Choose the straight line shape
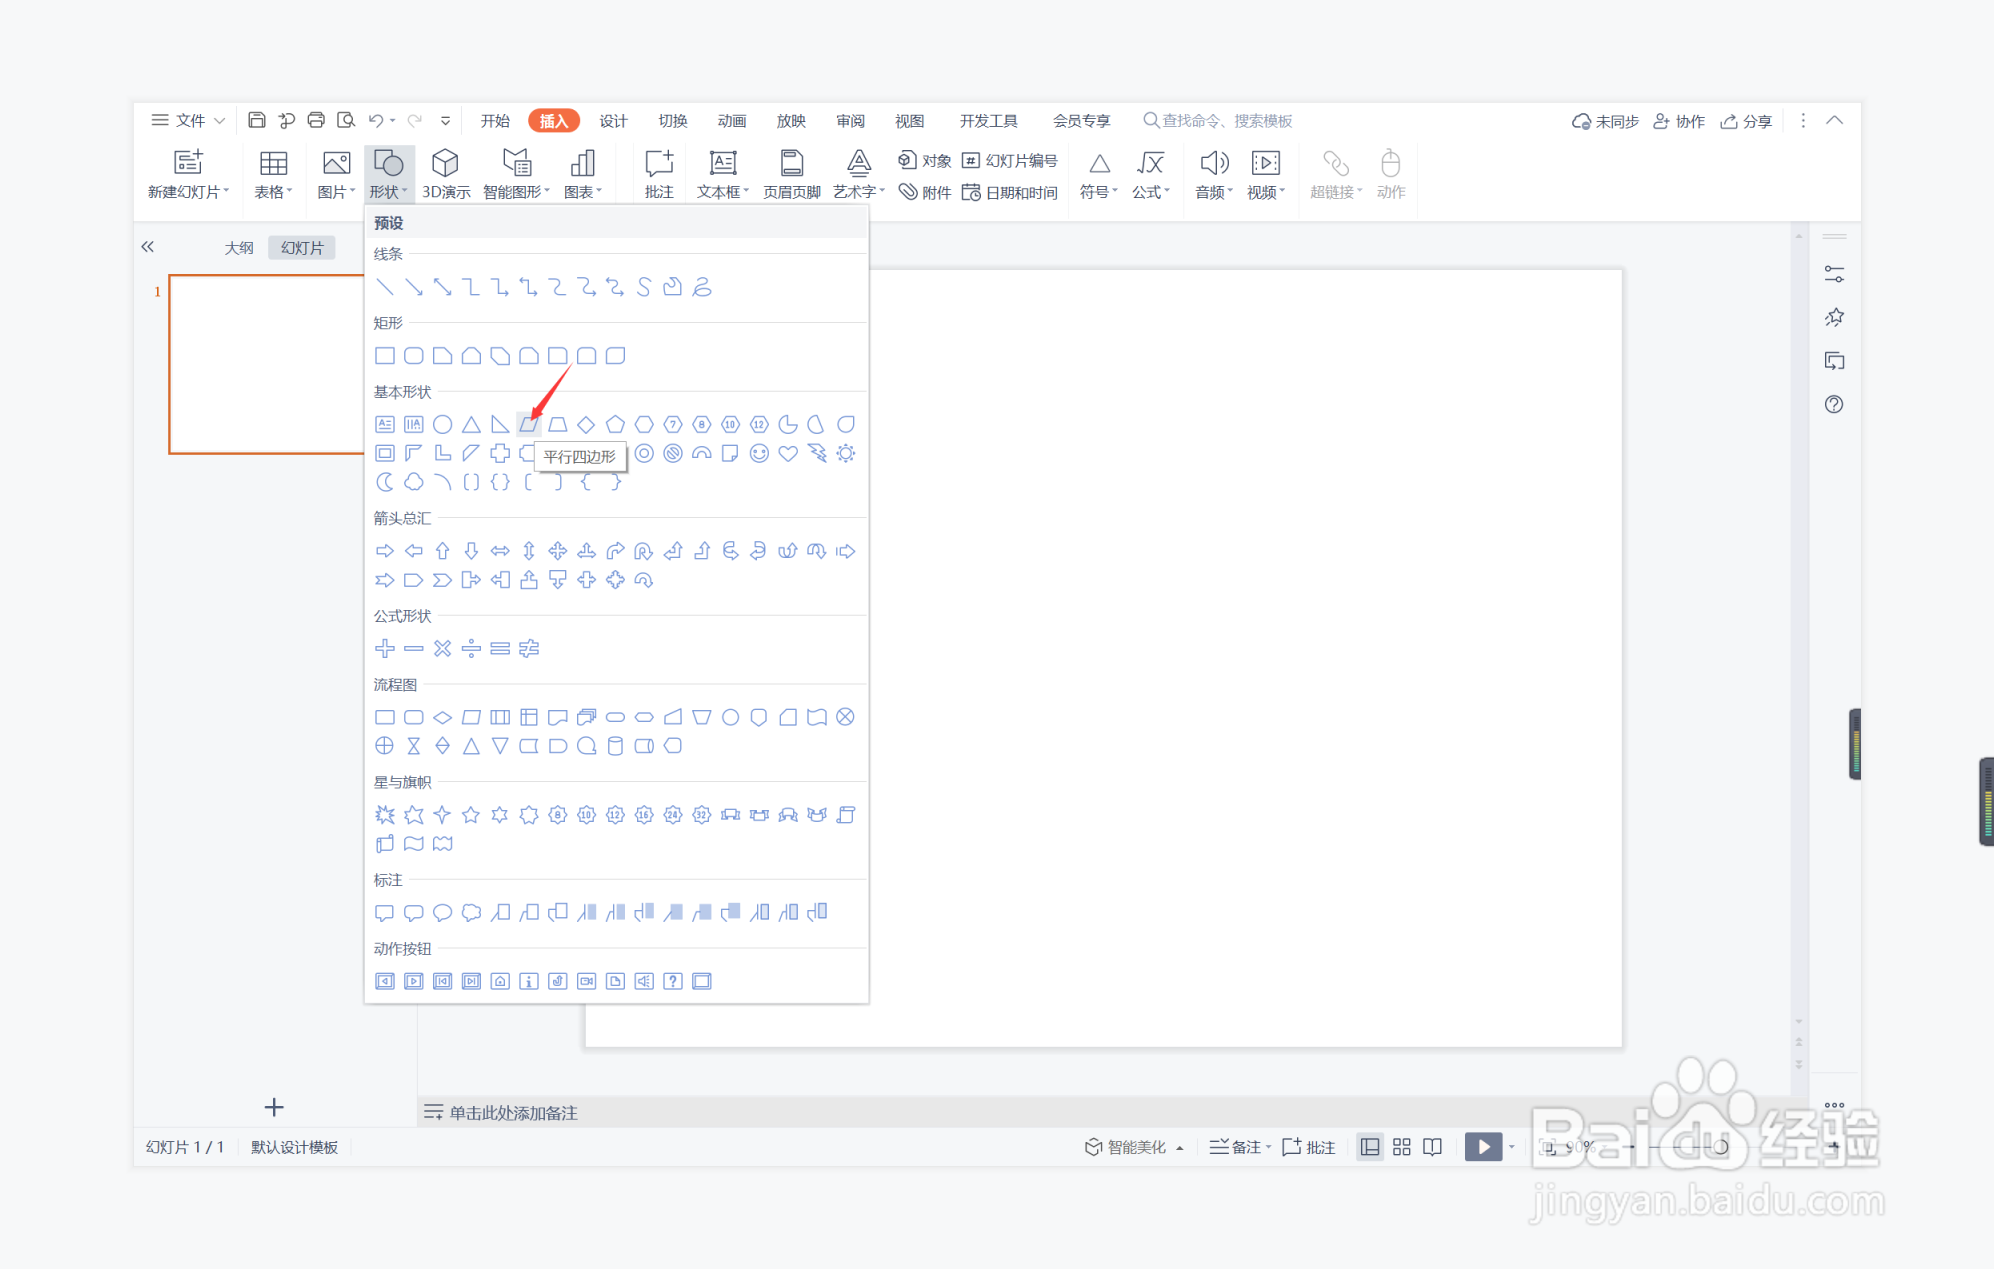 [384, 287]
